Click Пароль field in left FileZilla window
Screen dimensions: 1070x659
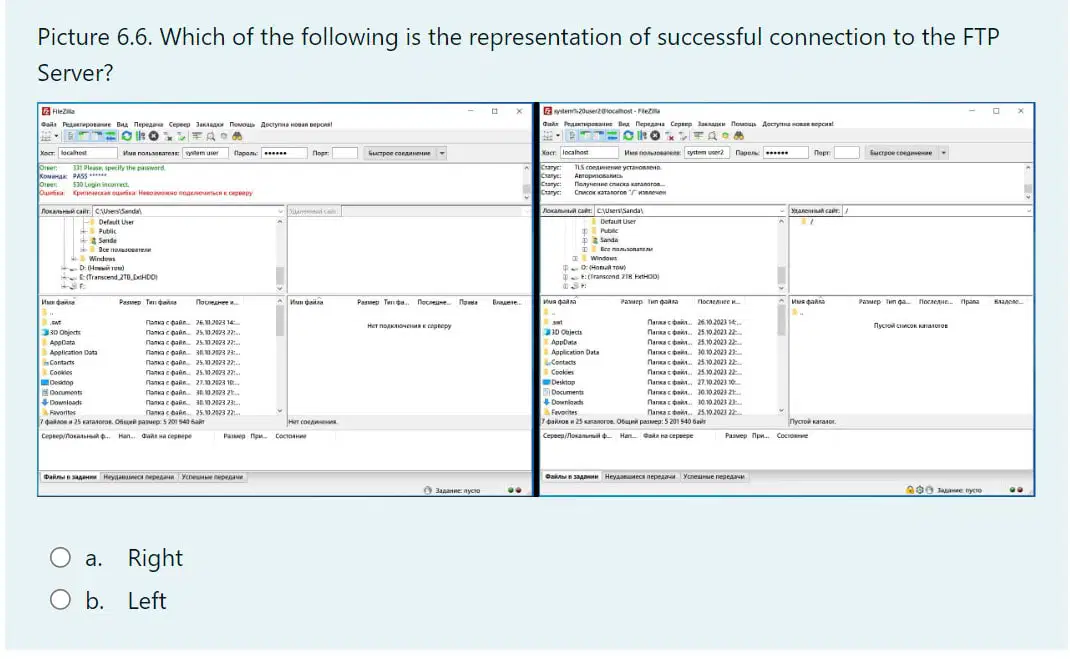284,153
